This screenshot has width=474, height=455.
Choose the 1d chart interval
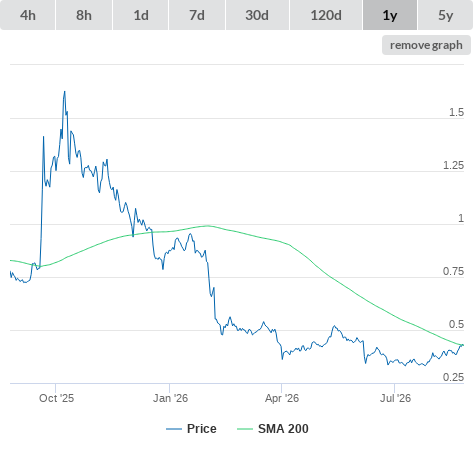point(141,15)
